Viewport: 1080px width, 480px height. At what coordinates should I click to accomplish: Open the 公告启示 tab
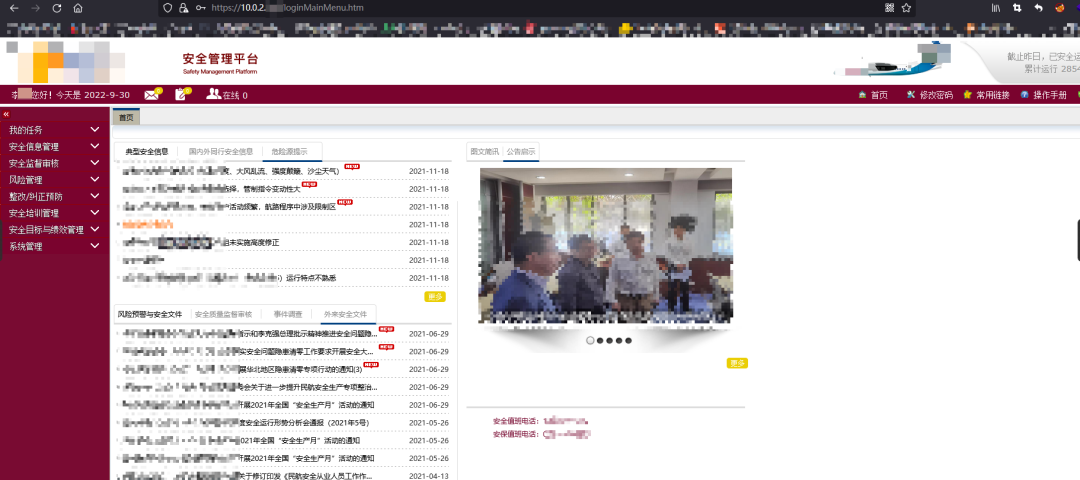pyautogui.click(x=521, y=152)
